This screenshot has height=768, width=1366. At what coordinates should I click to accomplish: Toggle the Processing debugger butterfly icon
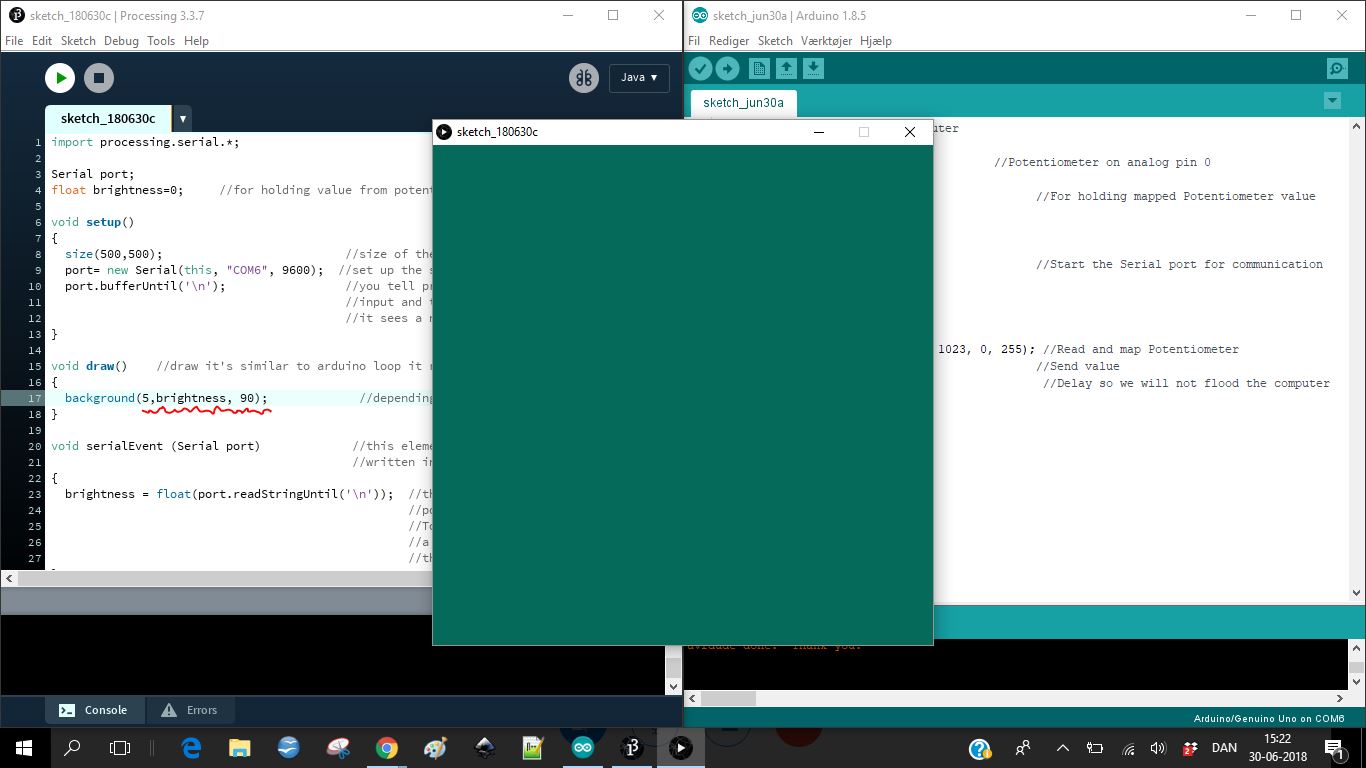tap(584, 78)
